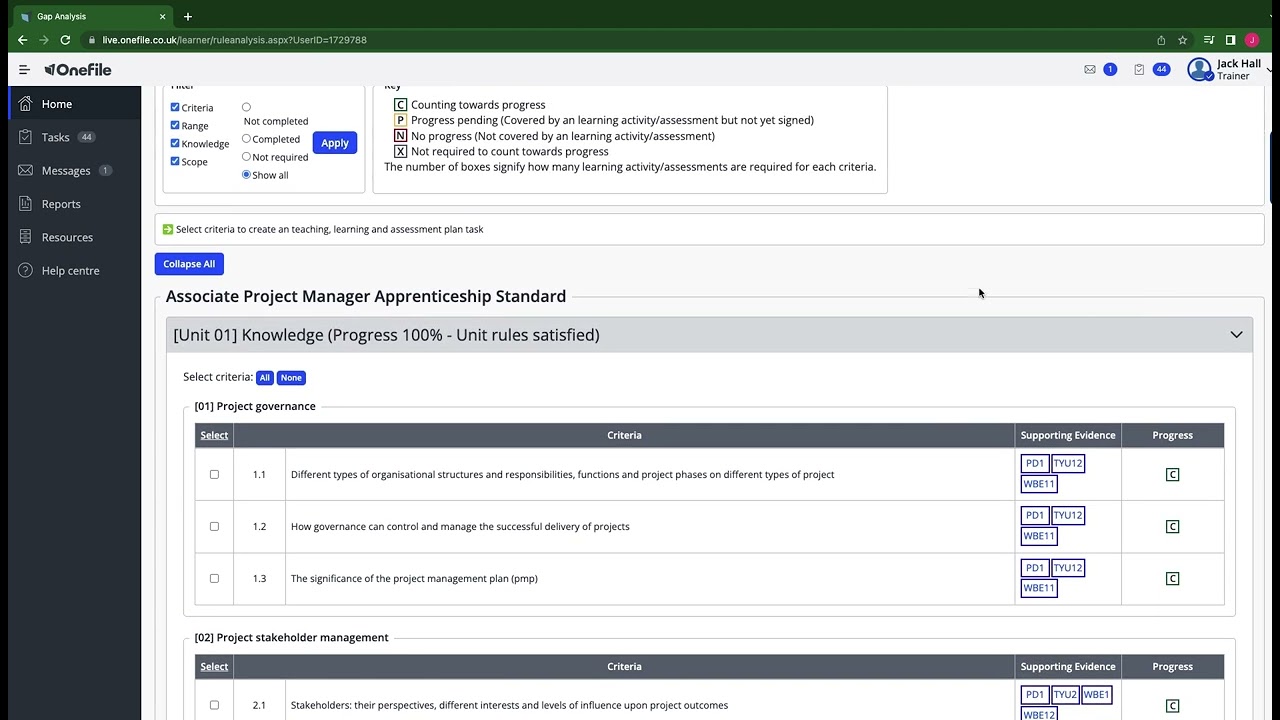Open Resources in the sidebar
This screenshot has height=720, width=1280.
pos(75,237)
